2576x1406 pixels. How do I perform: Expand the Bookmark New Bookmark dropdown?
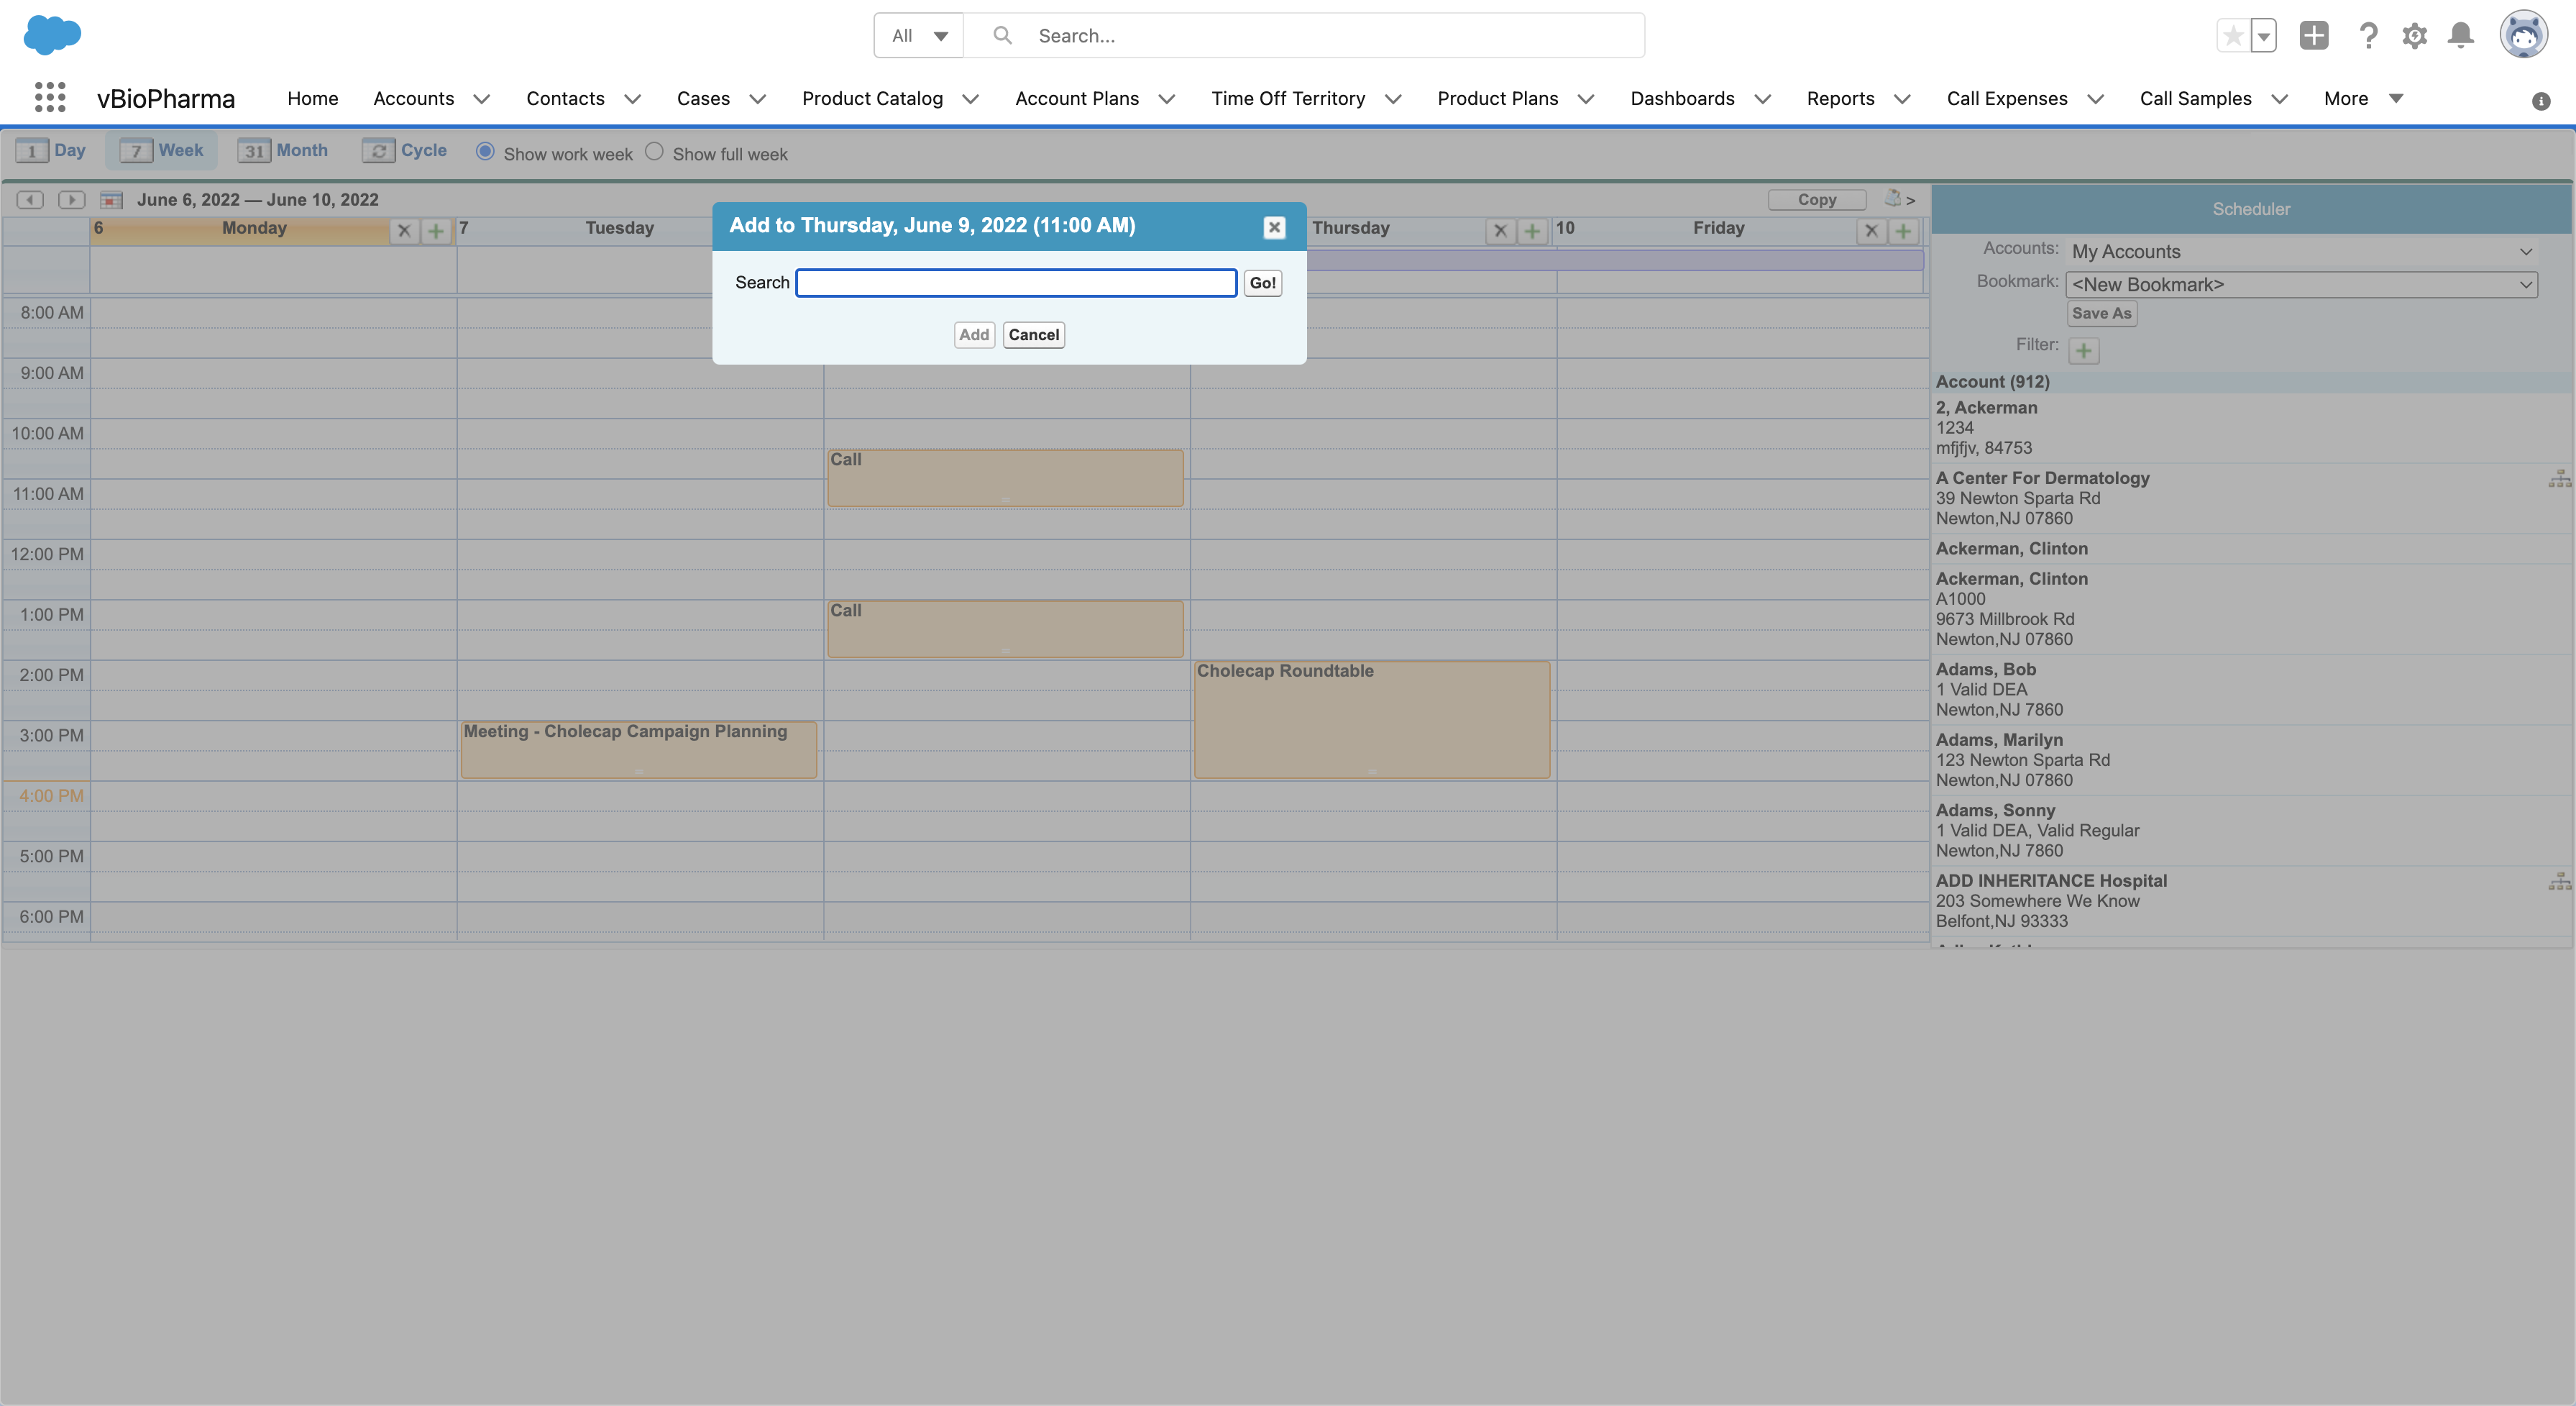coord(2300,285)
